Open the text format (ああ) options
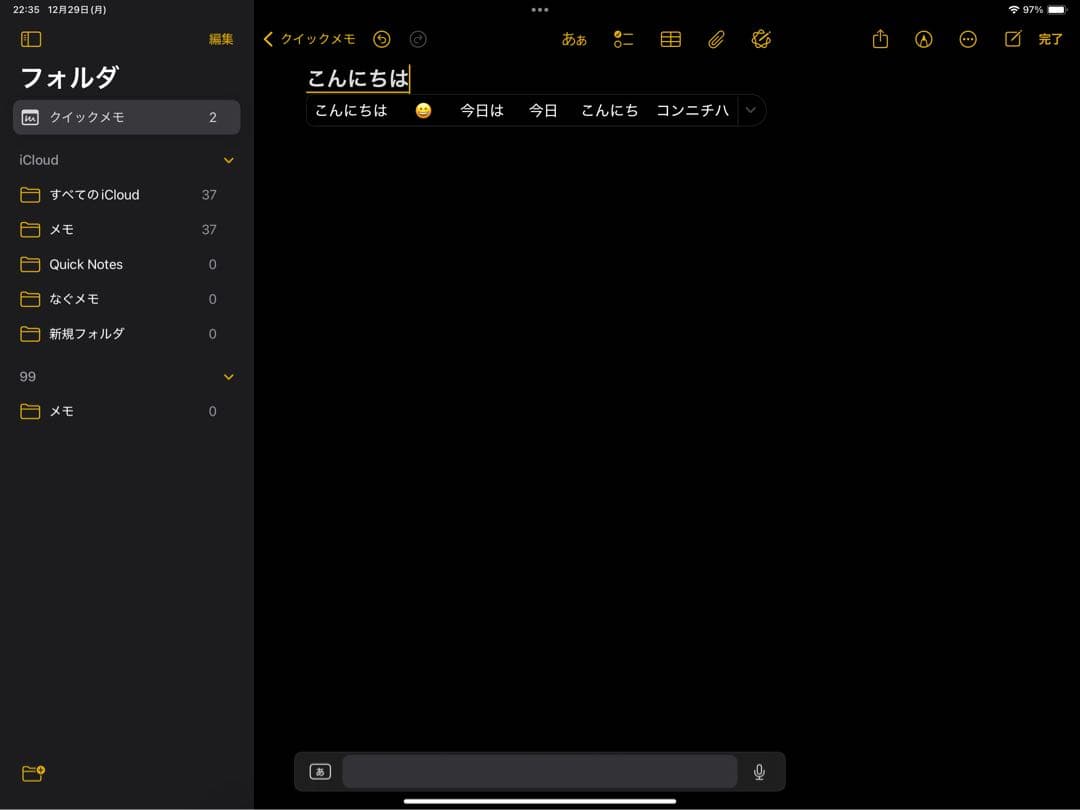 (x=574, y=40)
